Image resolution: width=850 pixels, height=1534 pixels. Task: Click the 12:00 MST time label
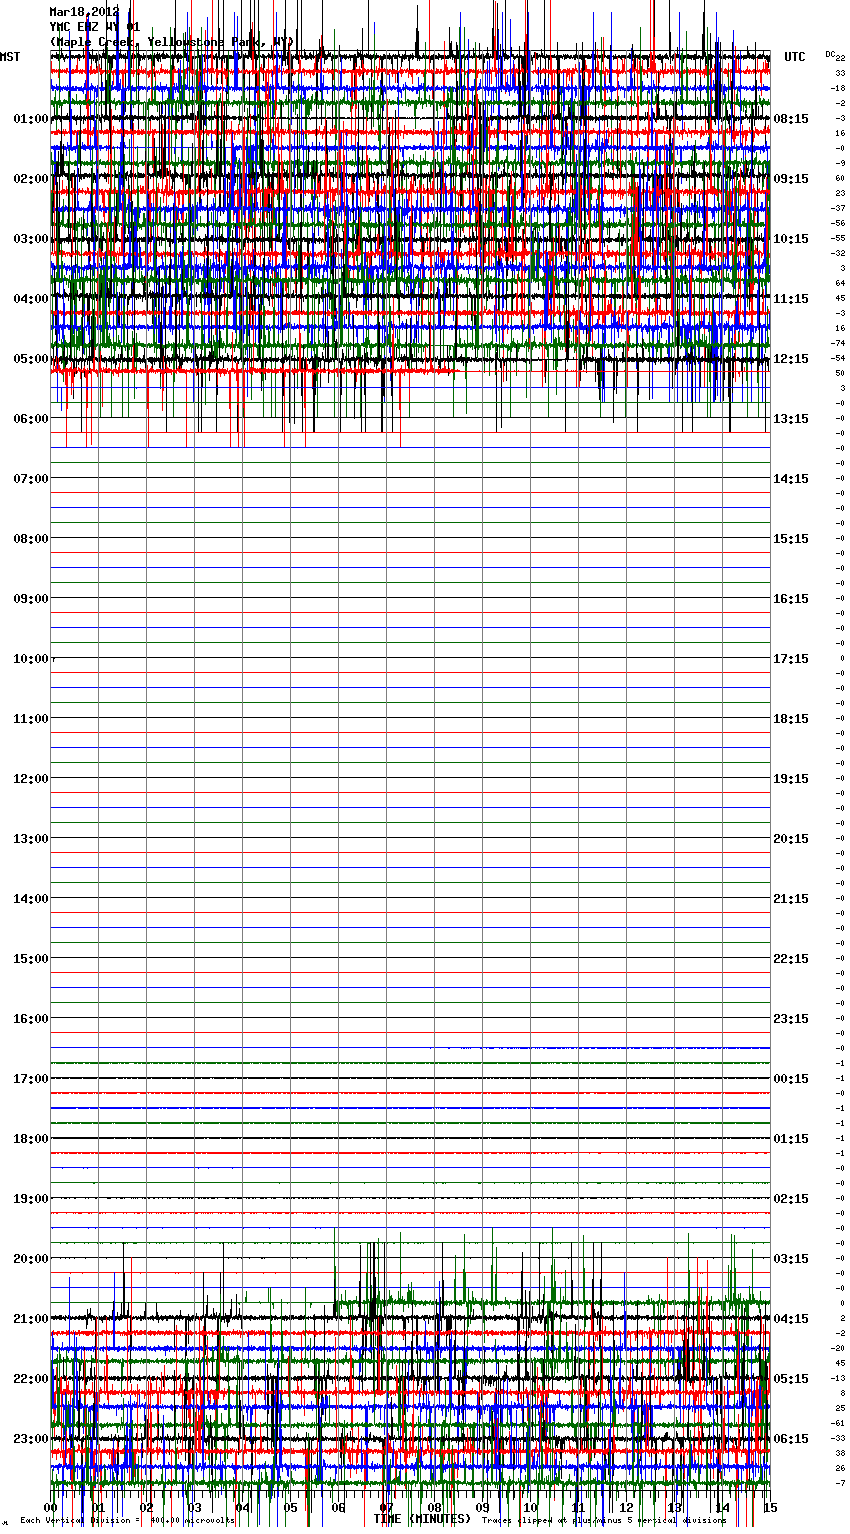pos(31,779)
